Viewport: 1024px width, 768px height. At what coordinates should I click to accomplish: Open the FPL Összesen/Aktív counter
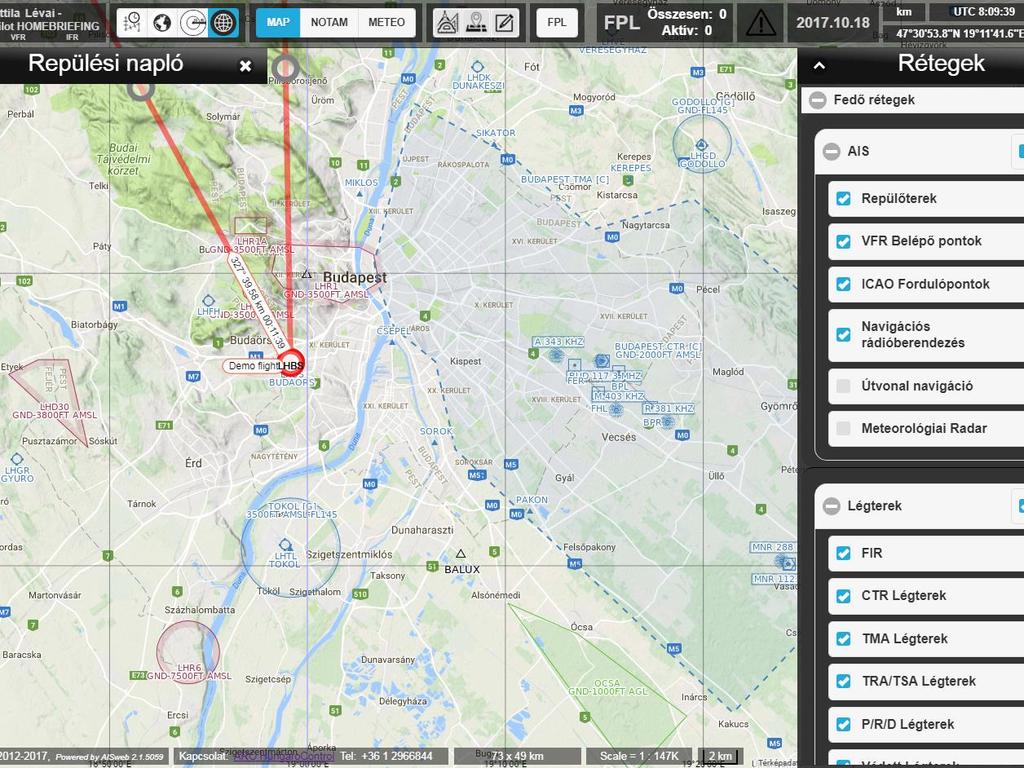click(x=665, y=22)
